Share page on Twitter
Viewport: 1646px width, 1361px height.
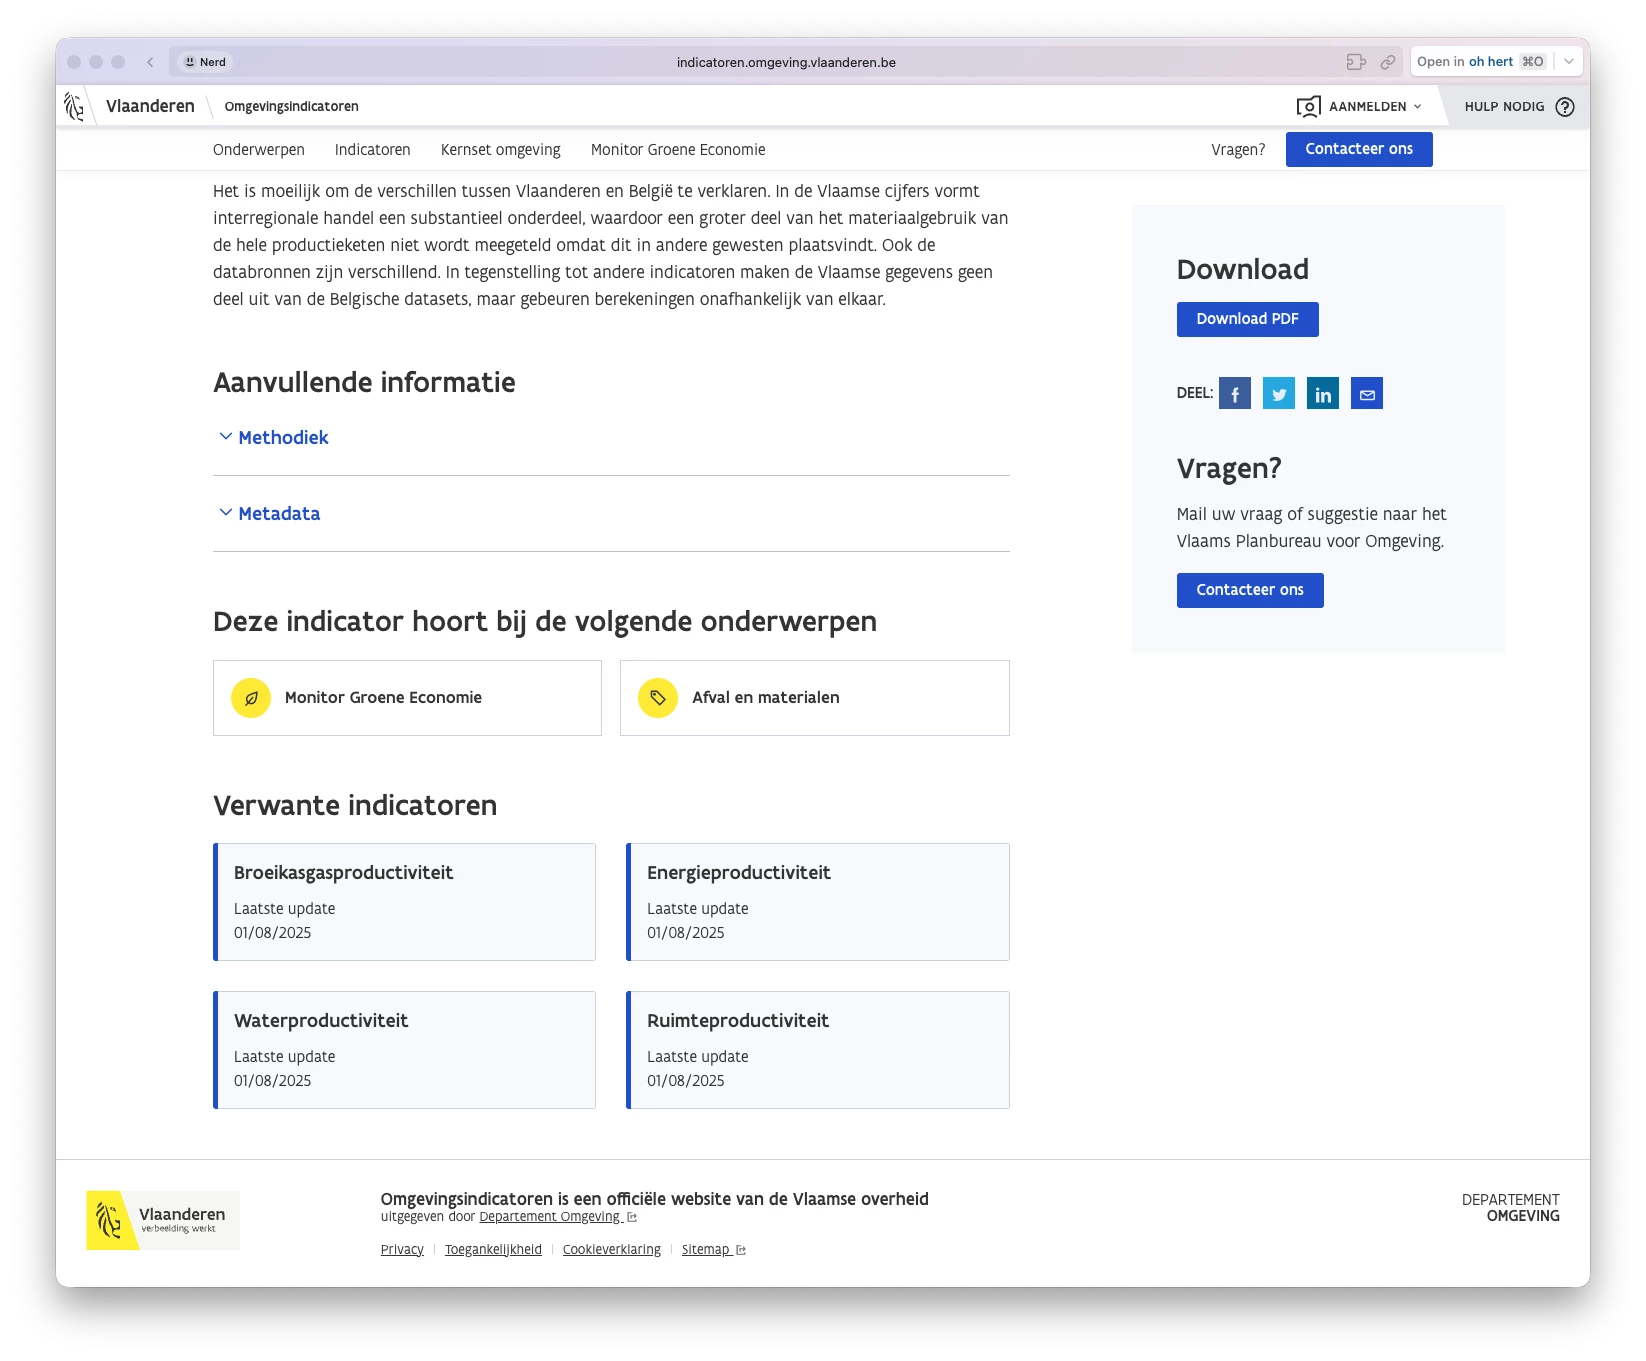[x=1278, y=394]
